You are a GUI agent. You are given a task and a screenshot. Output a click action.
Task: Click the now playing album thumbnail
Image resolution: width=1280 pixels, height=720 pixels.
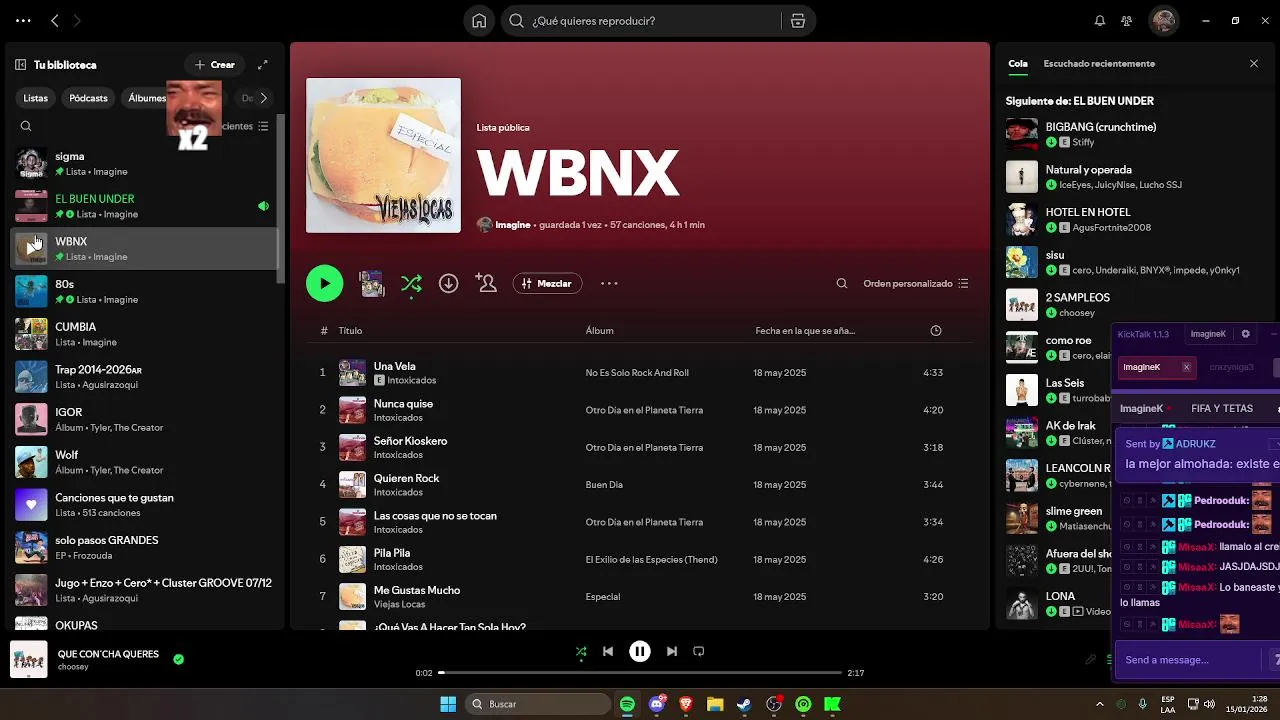coord(29,660)
